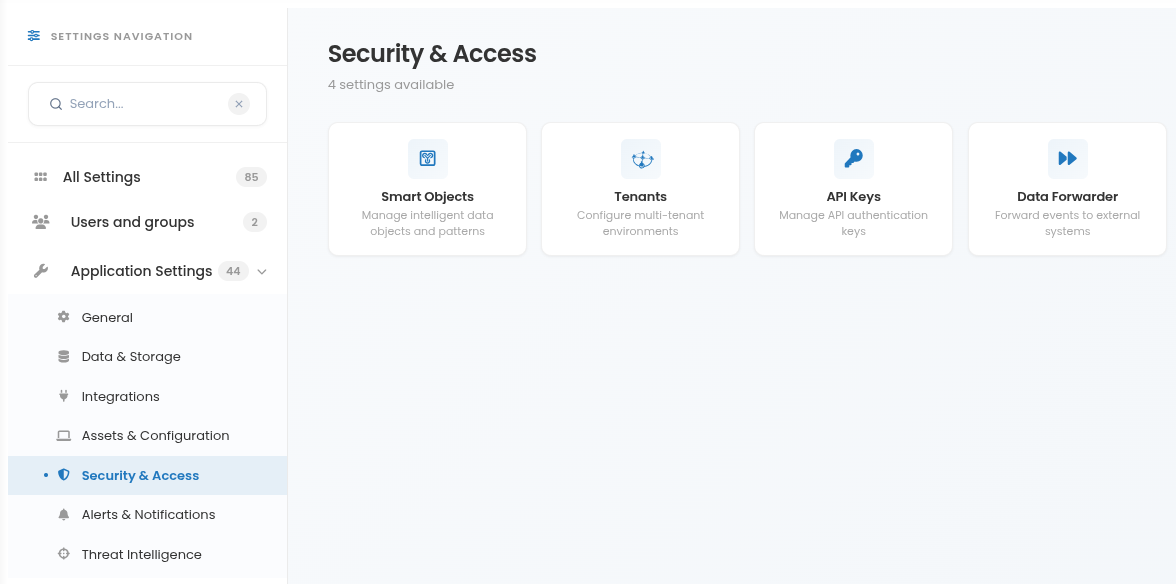The width and height of the screenshot is (1176, 584).
Task: Click the Integrations plug icon
Action: (64, 396)
